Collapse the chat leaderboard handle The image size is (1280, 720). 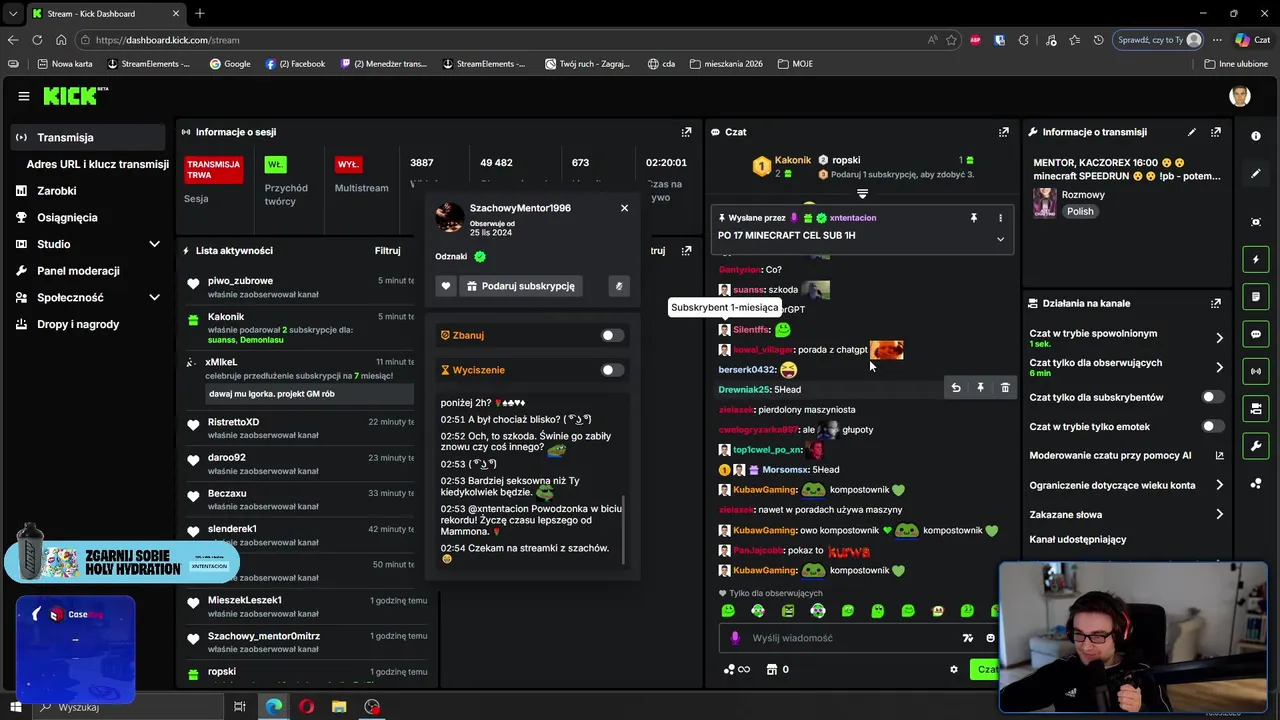tap(862, 194)
